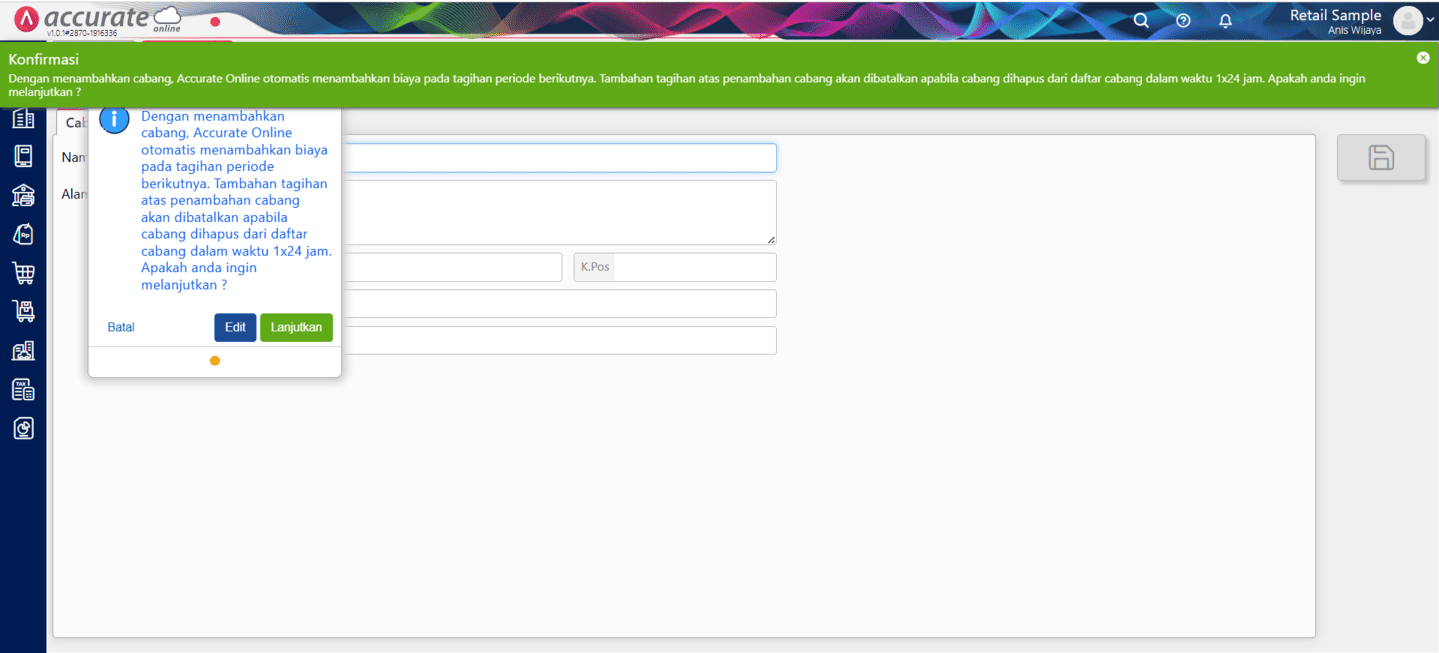Open the Tax calculator icon in sidebar
Viewport: 1439px width, 653px height.
pos(23,389)
